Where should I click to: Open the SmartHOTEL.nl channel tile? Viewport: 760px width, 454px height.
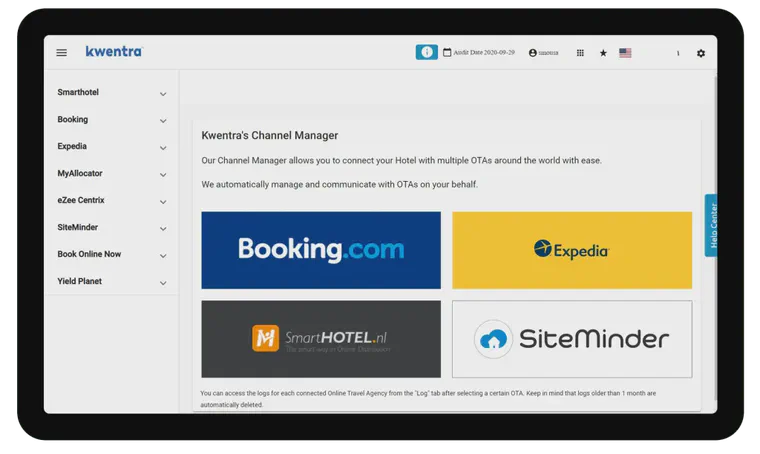(x=321, y=339)
